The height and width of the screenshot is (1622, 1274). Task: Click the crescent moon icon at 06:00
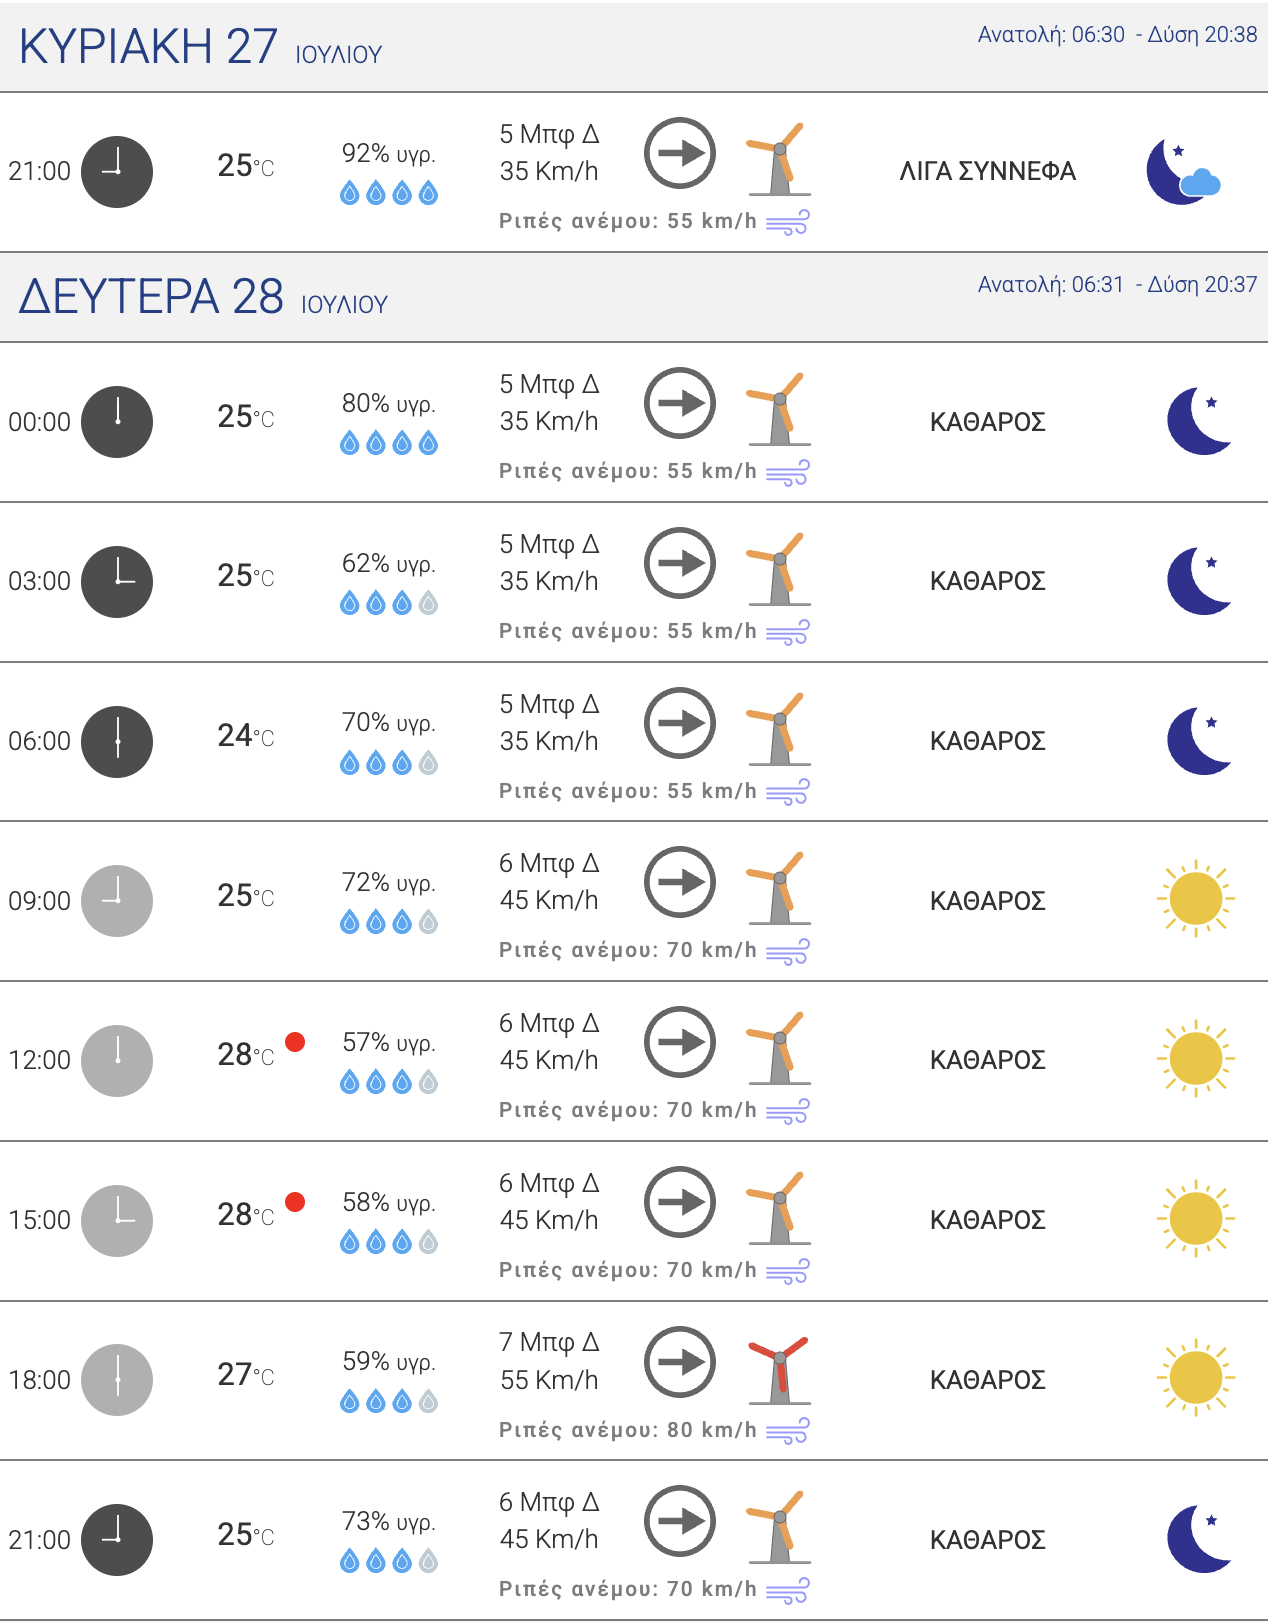[x=1198, y=741]
